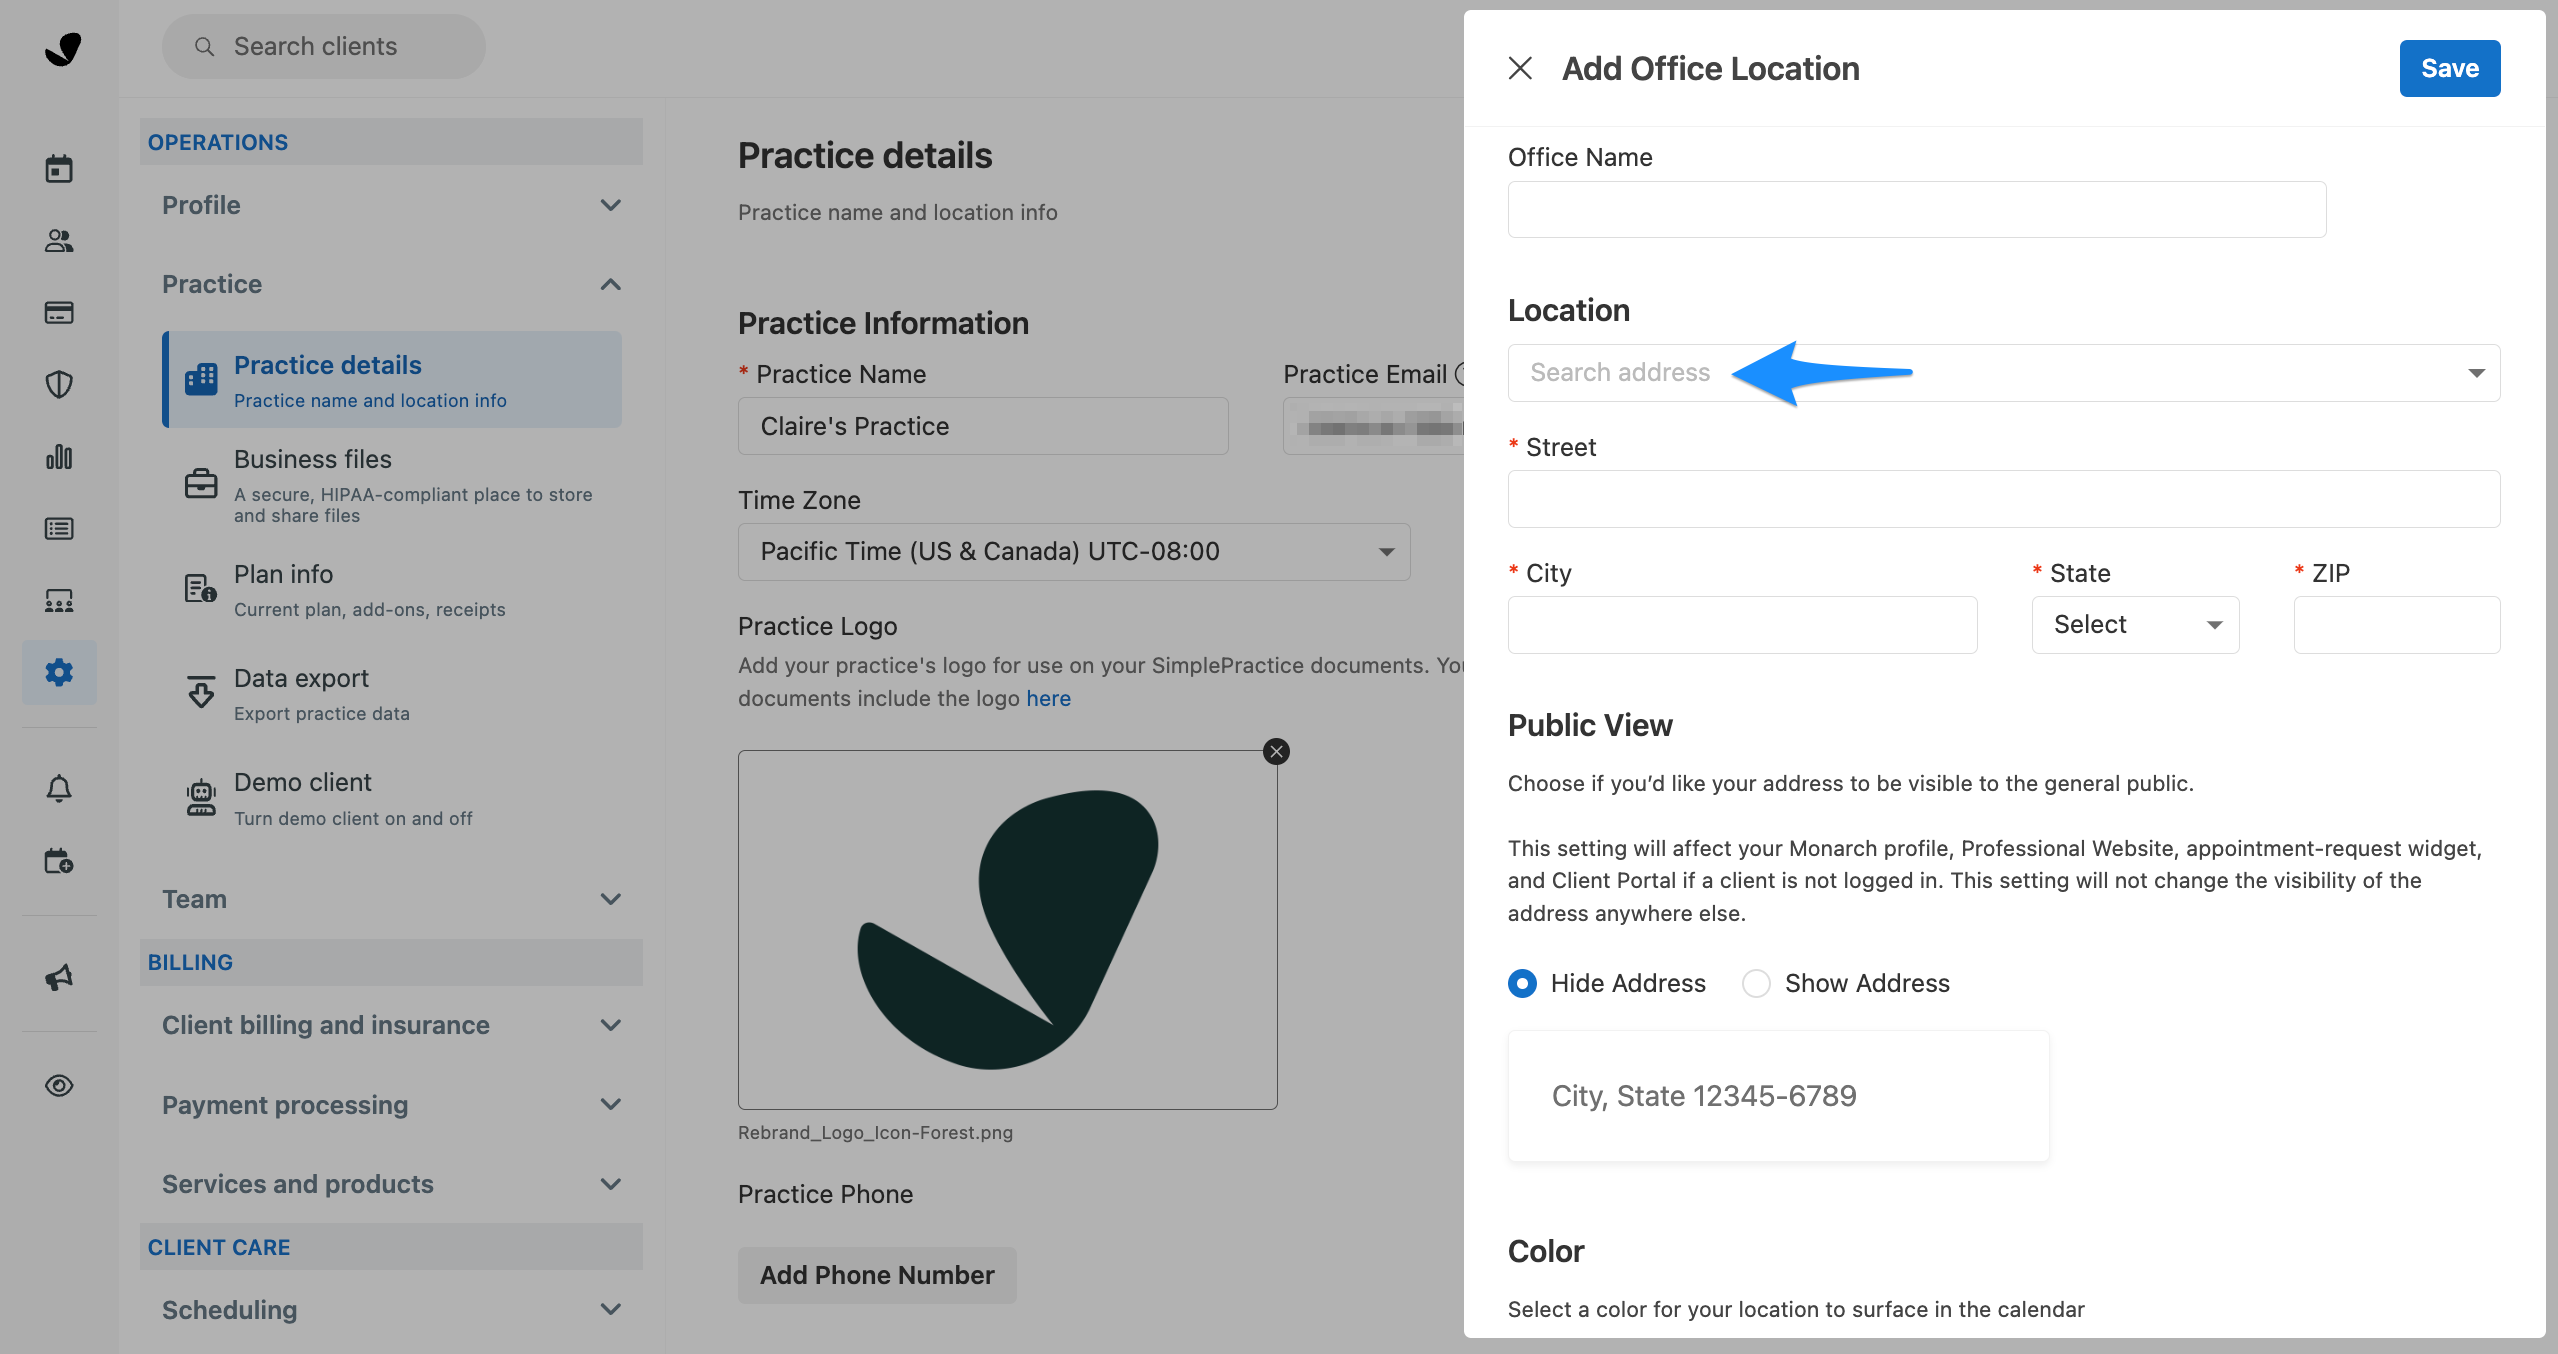Click the CLIENT CARE section header
2558x1354 pixels.
[x=391, y=1247]
